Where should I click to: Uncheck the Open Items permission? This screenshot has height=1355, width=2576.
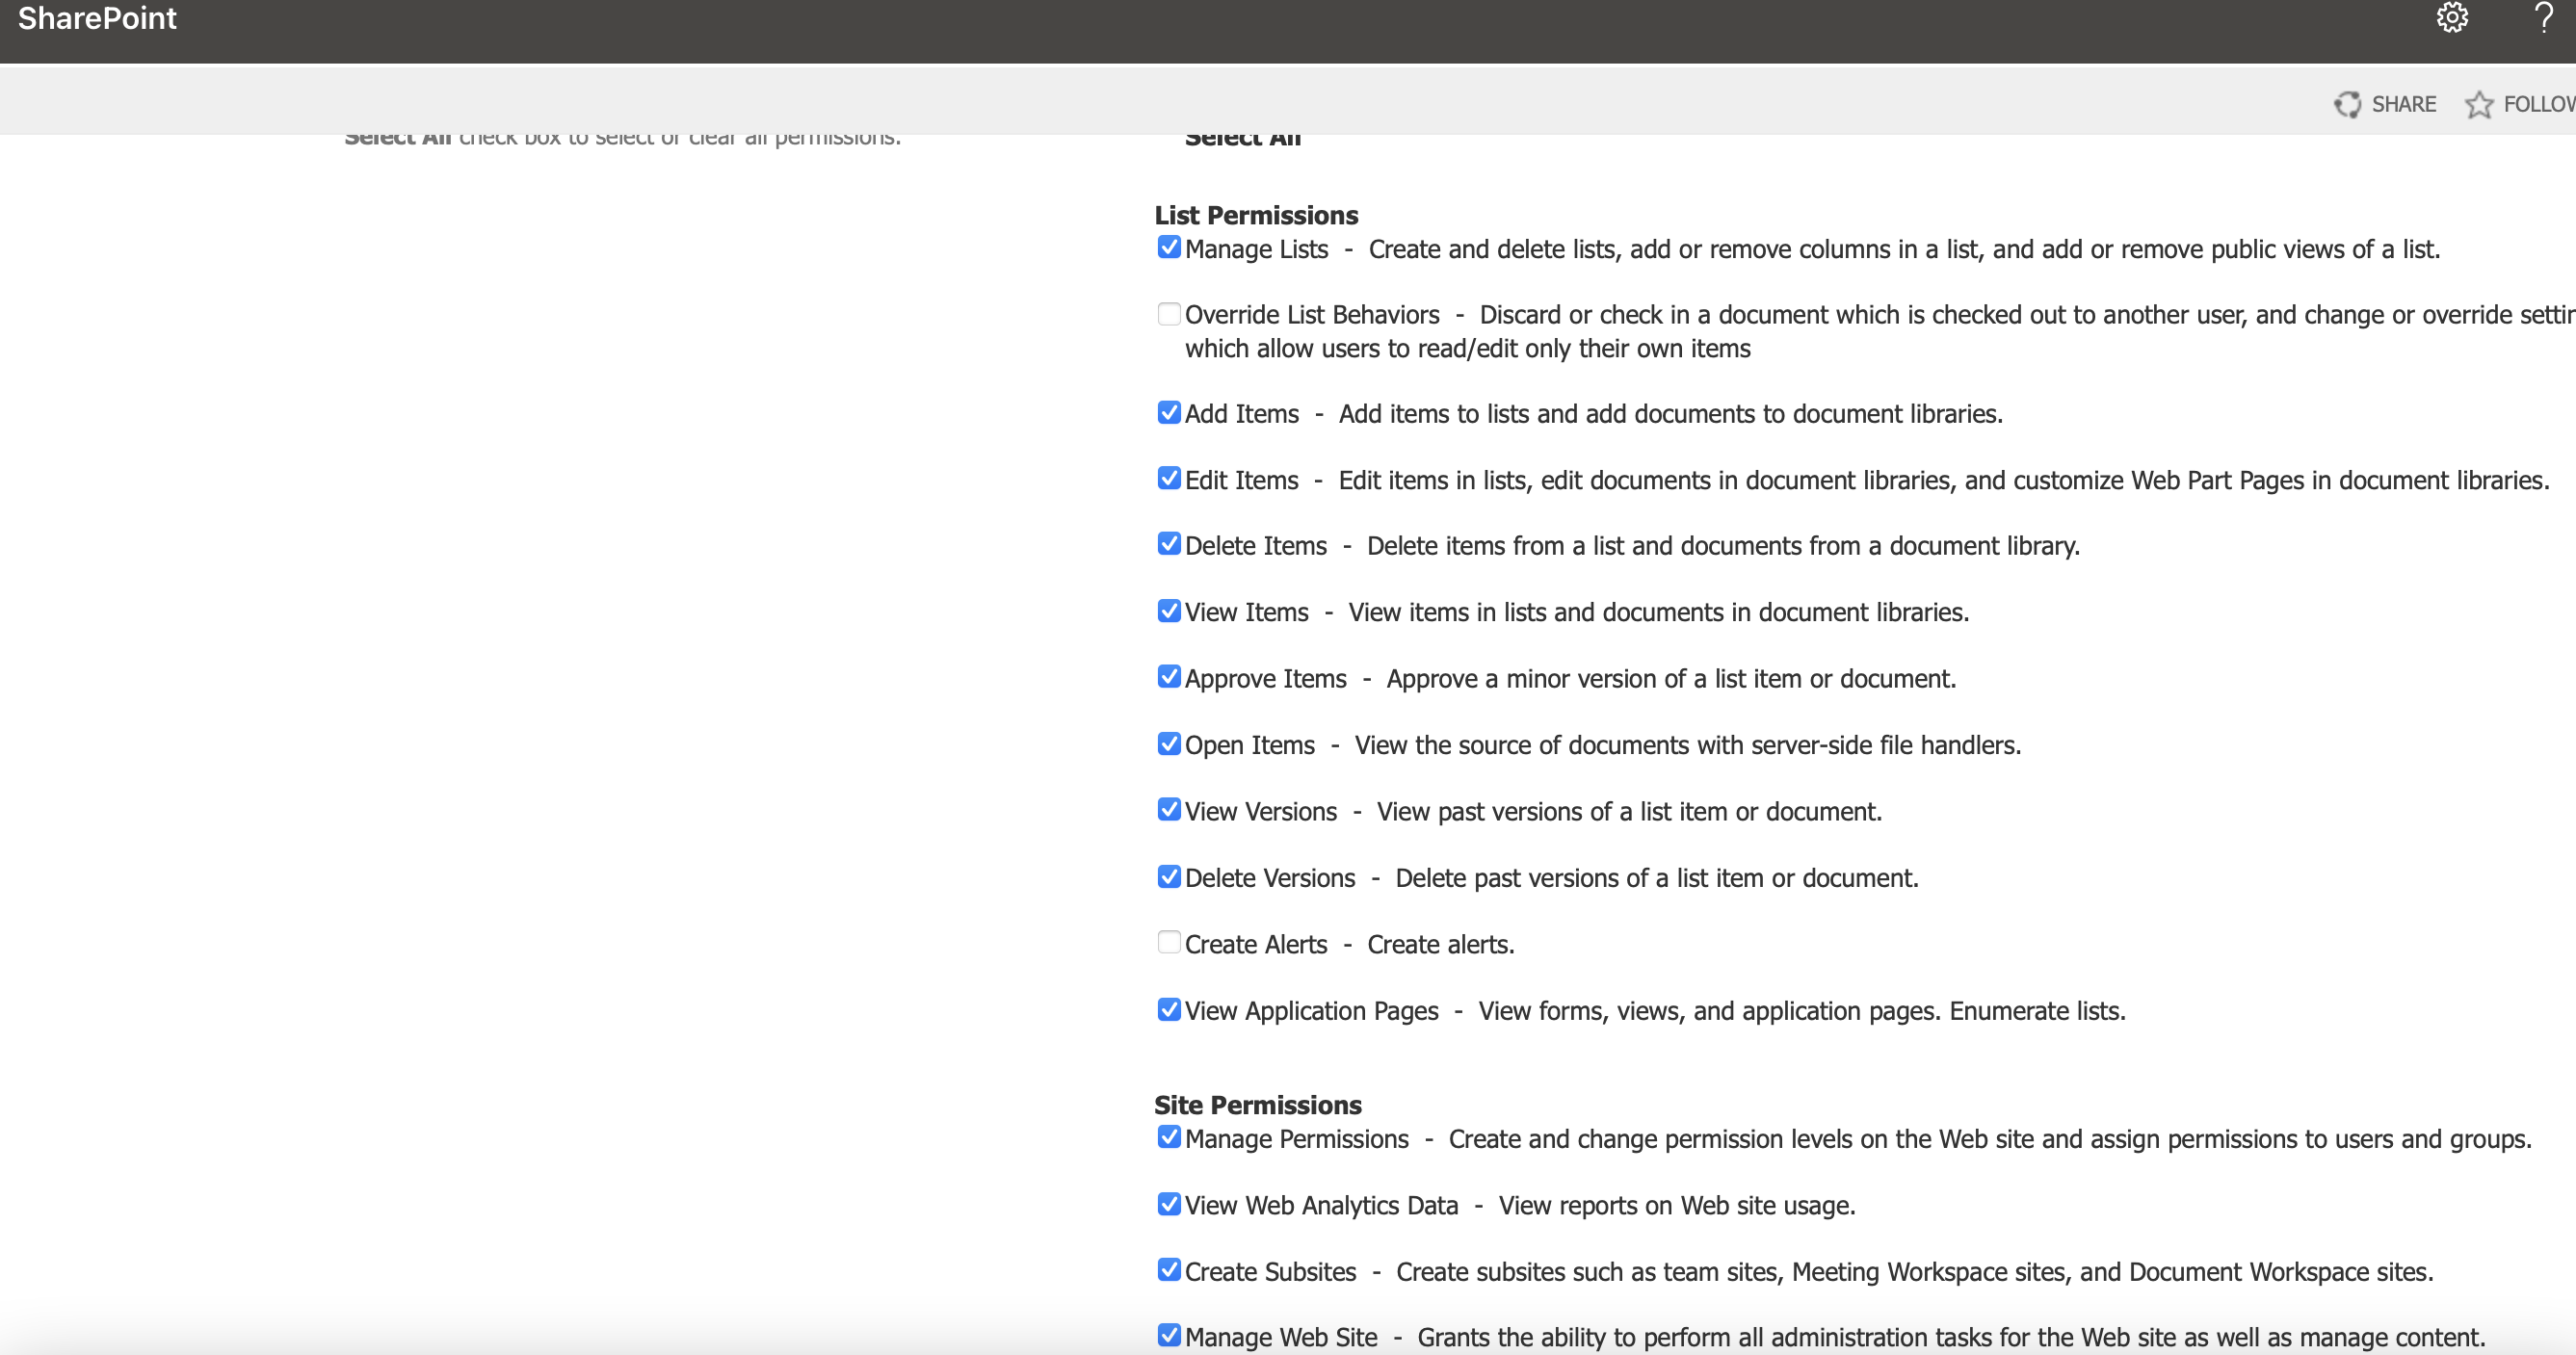(x=1169, y=743)
